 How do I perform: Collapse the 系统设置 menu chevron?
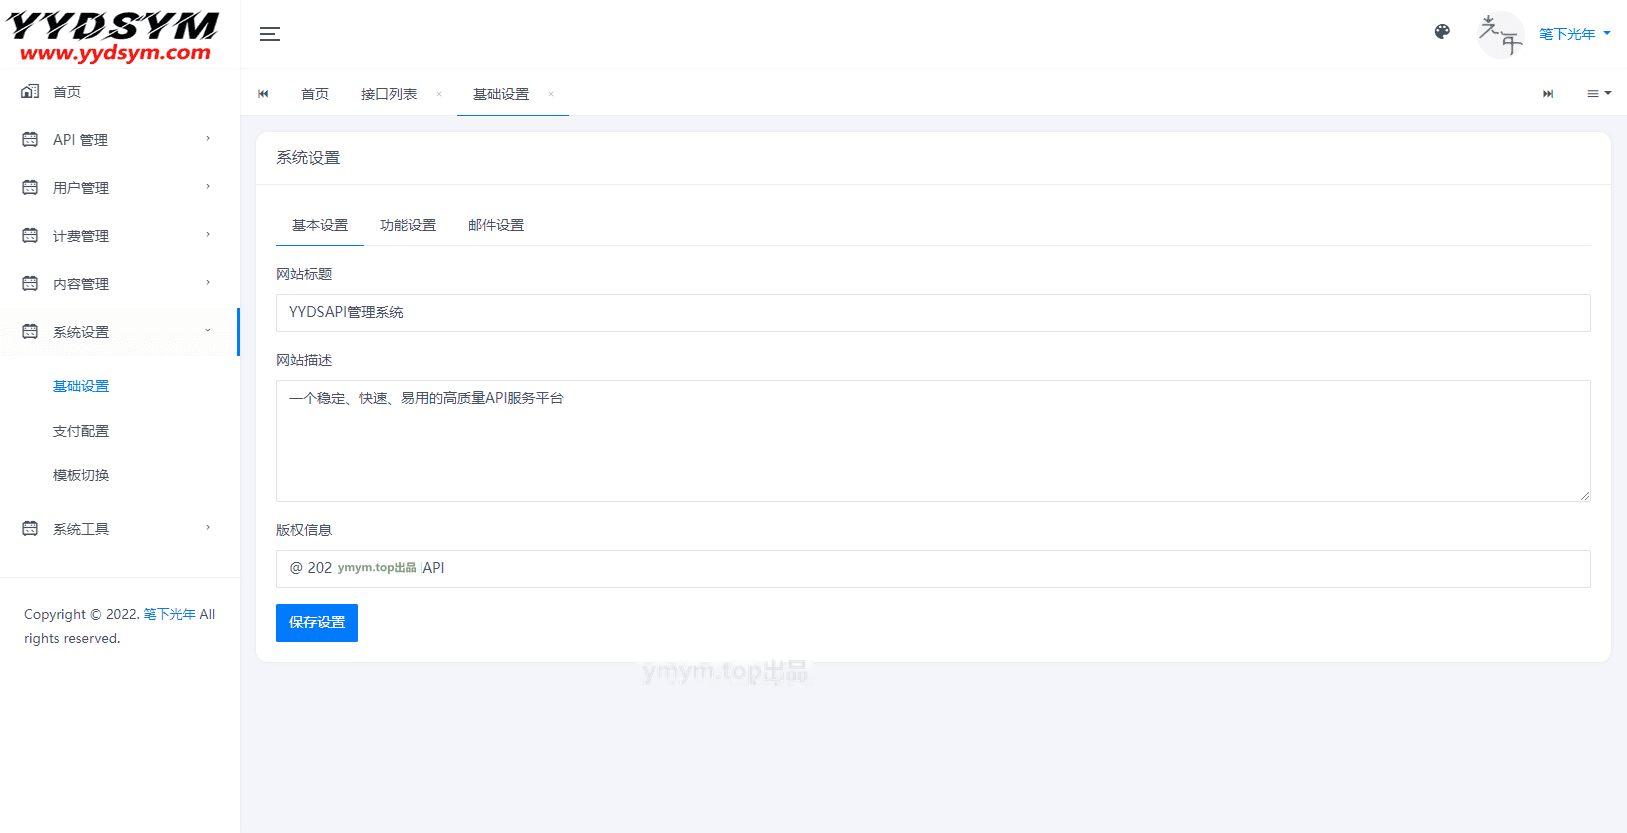(x=208, y=331)
